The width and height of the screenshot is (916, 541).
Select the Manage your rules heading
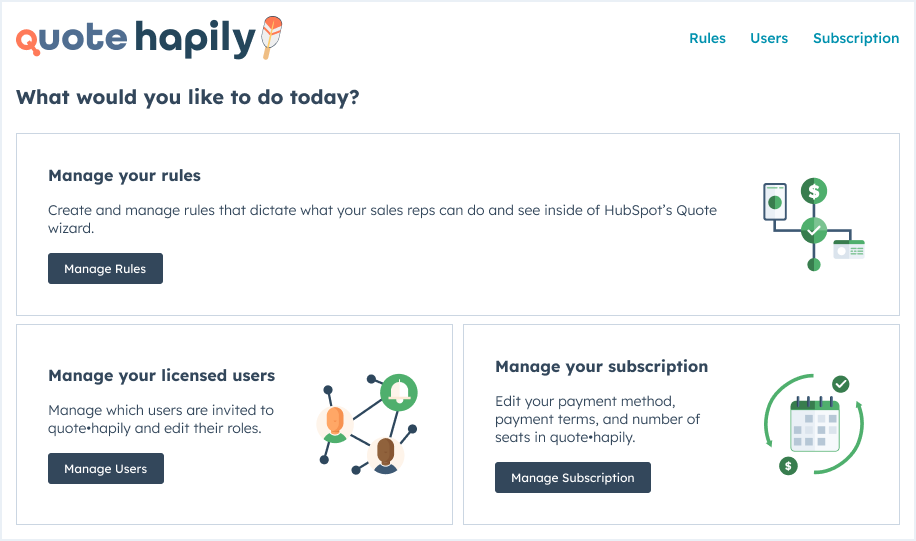point(124,175)
